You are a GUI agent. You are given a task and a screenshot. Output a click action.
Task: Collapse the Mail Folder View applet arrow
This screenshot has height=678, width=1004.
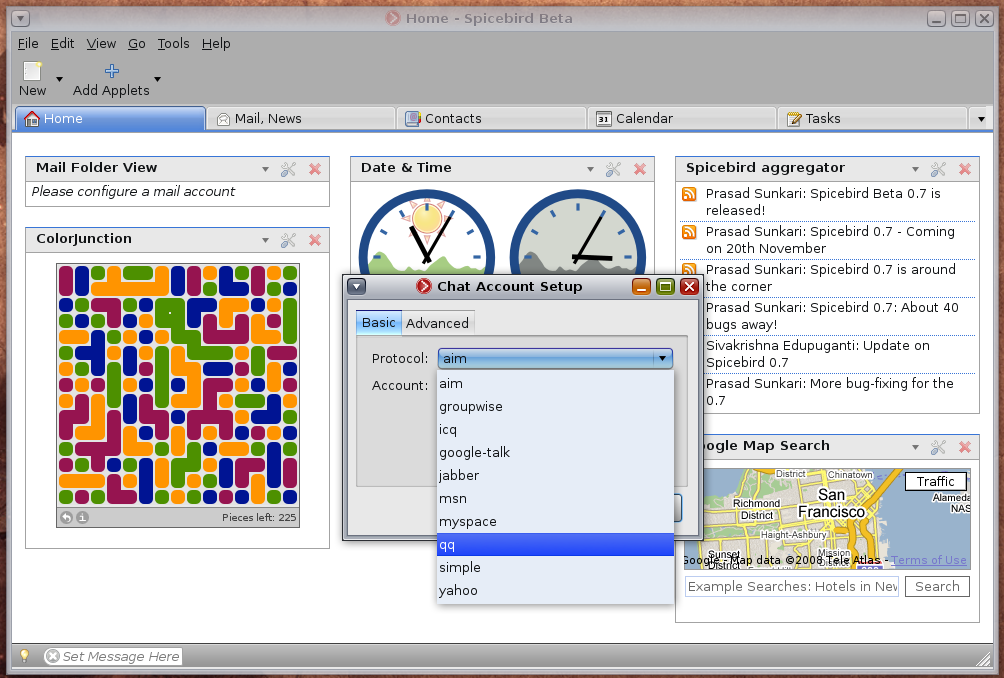pyautogui.click(x=265, y=170)
